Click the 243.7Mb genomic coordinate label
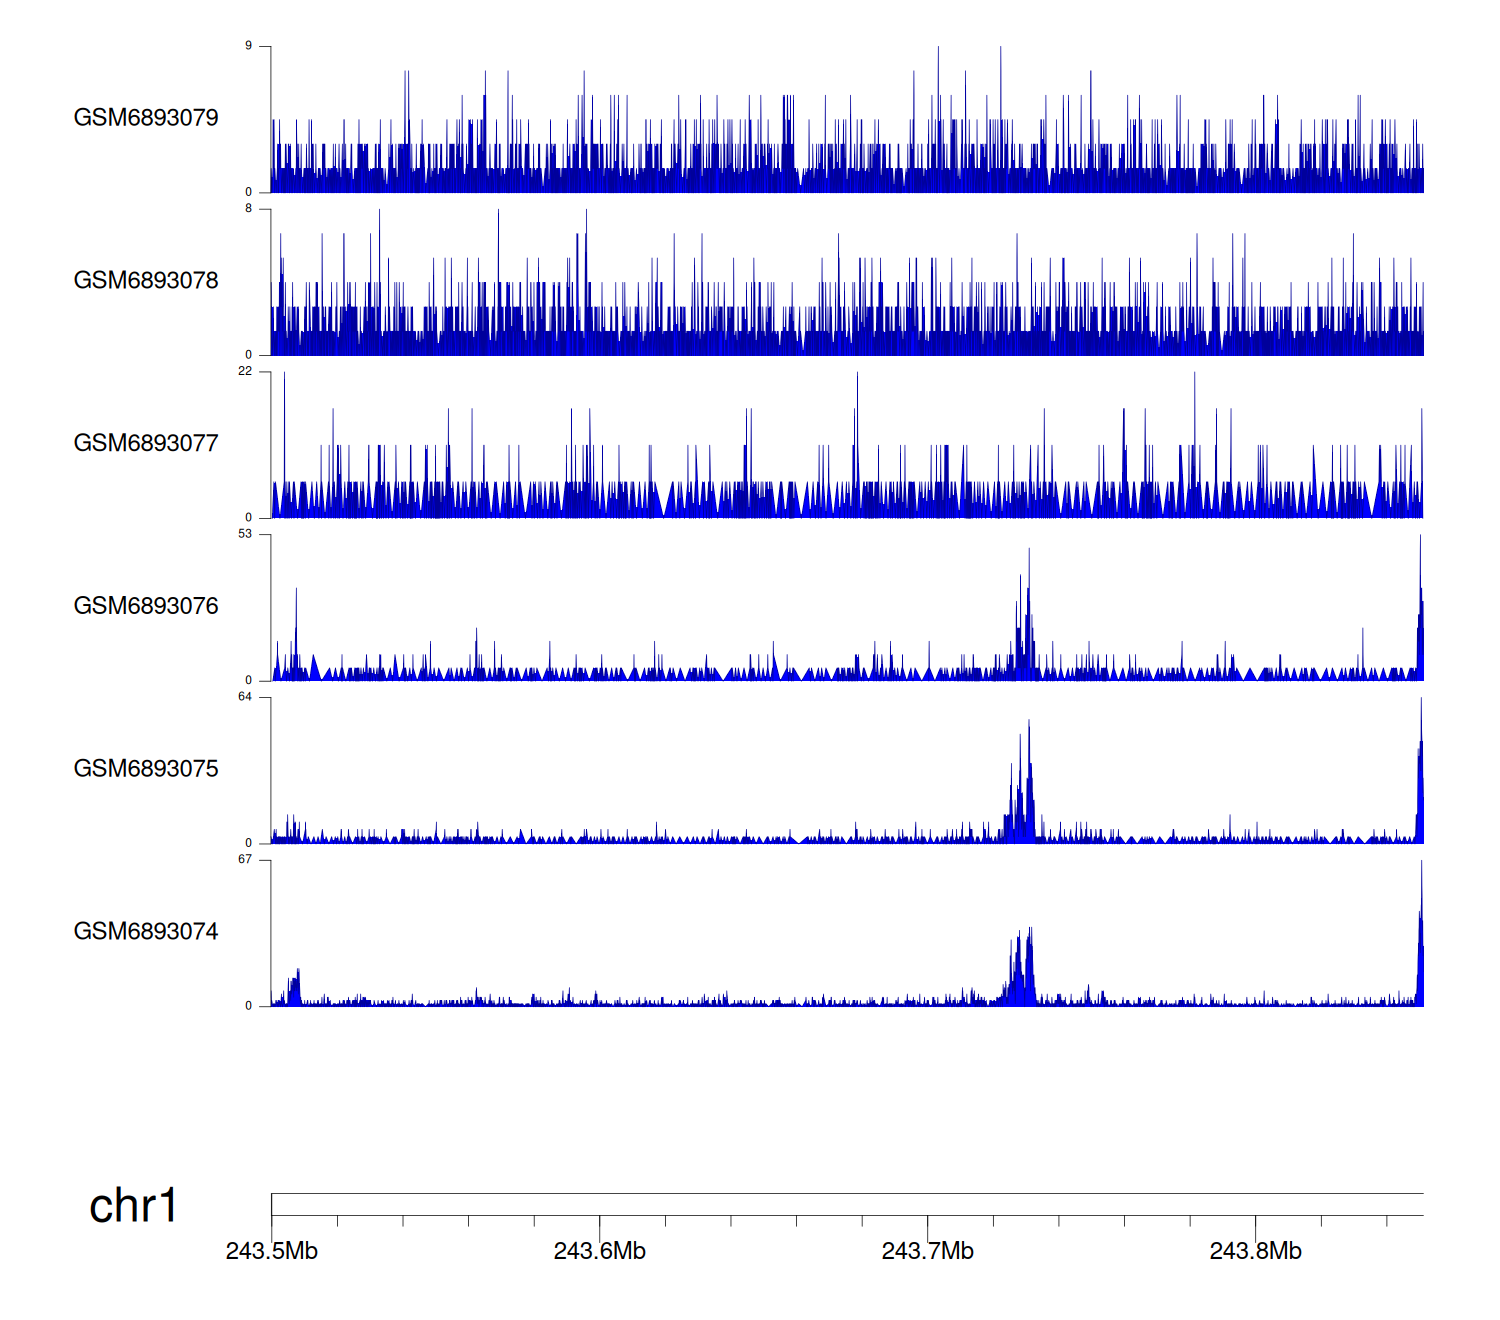1500x1320 pixels. click(x=928, y=1251)
